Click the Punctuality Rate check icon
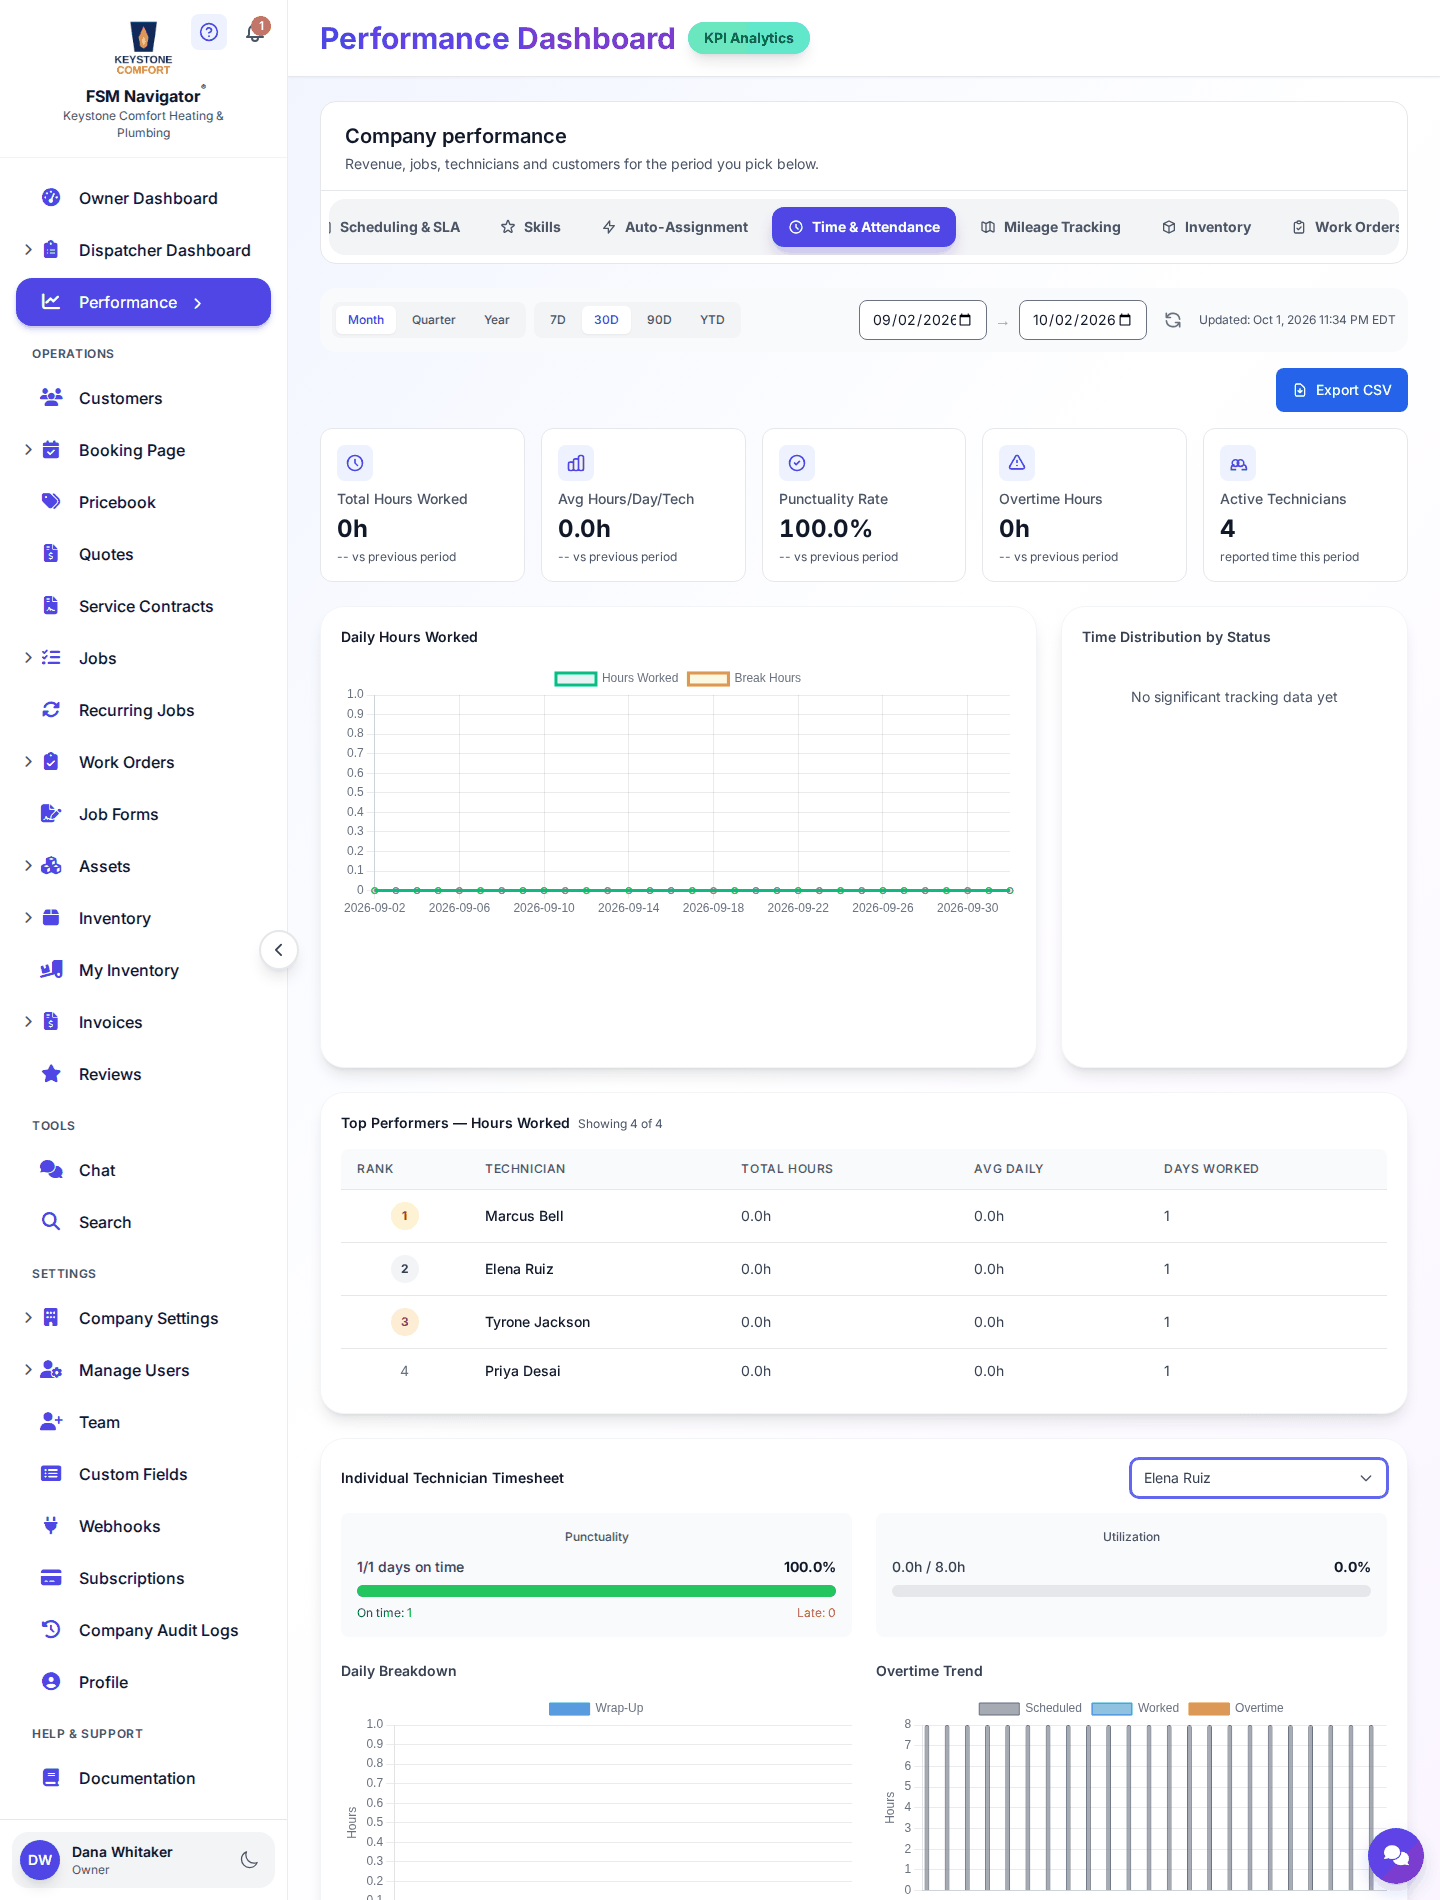This screenshot has height=1900, width=1440. click(797, 463)
